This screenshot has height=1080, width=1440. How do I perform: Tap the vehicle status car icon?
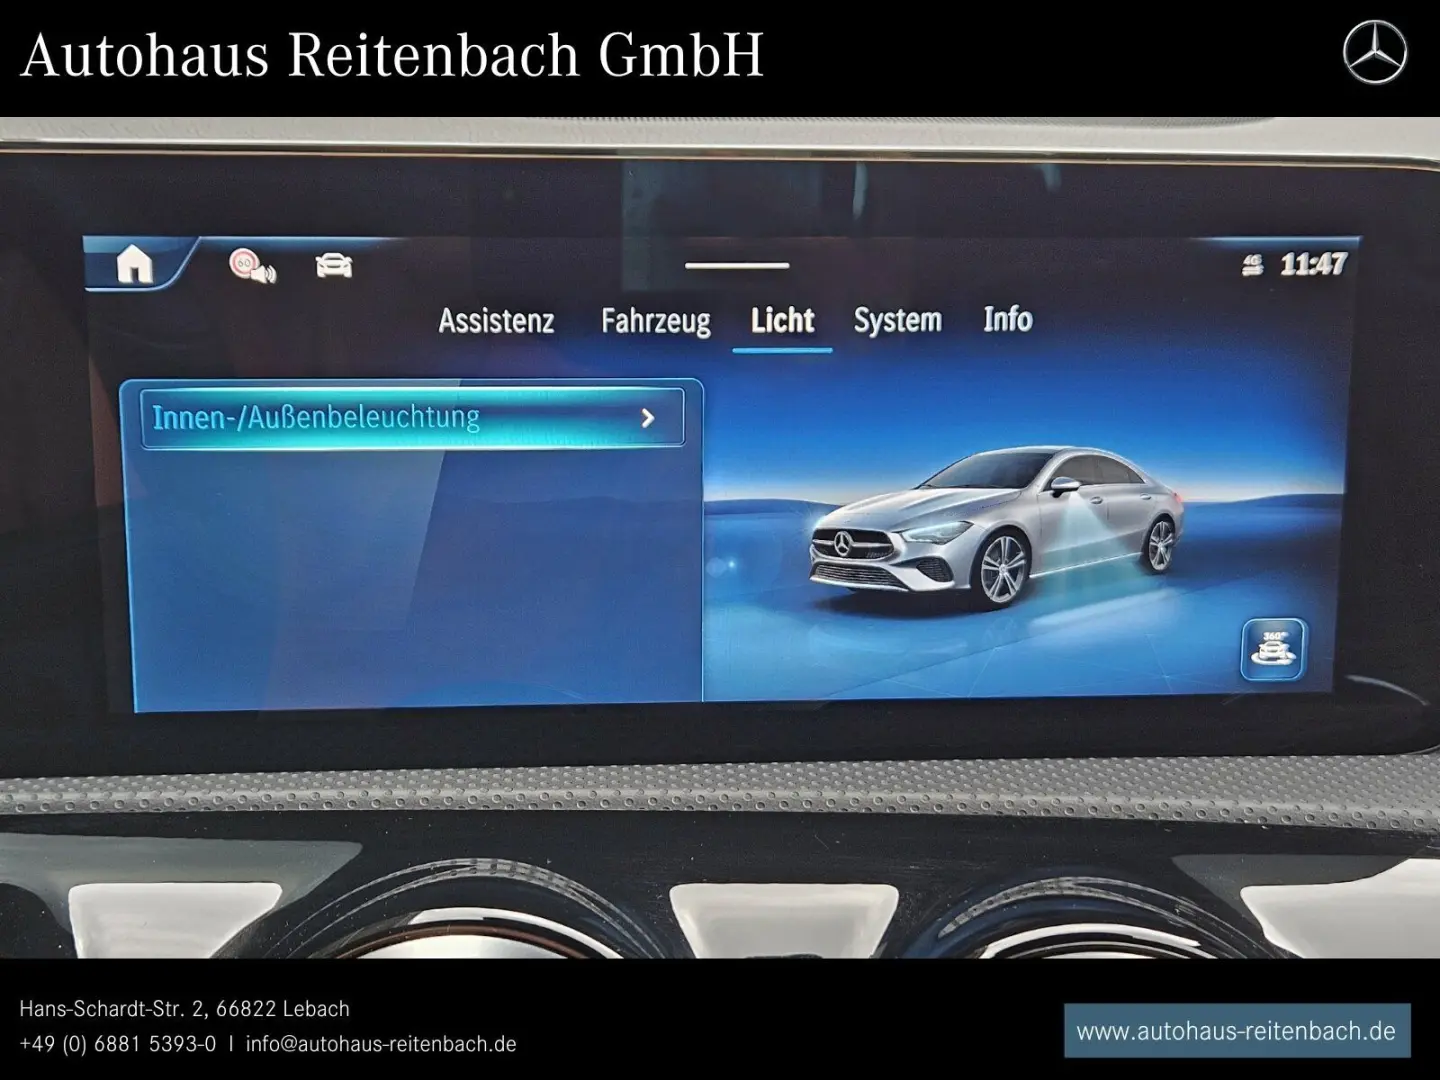[334, 266]
